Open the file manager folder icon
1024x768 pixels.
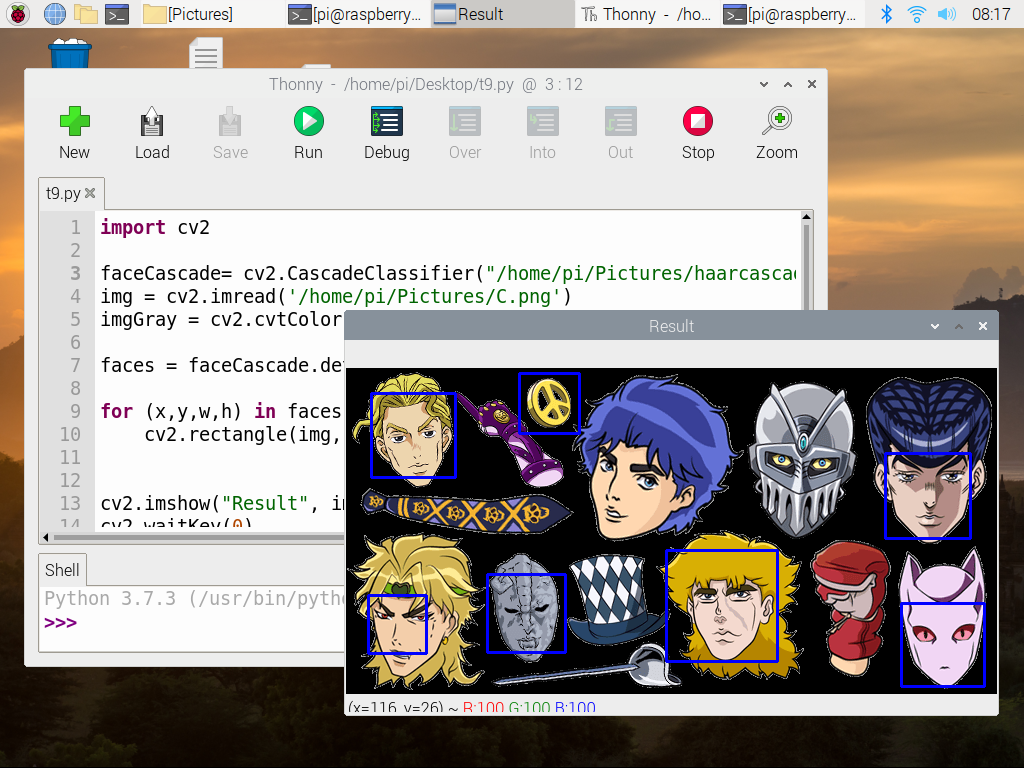pos(86,14)
